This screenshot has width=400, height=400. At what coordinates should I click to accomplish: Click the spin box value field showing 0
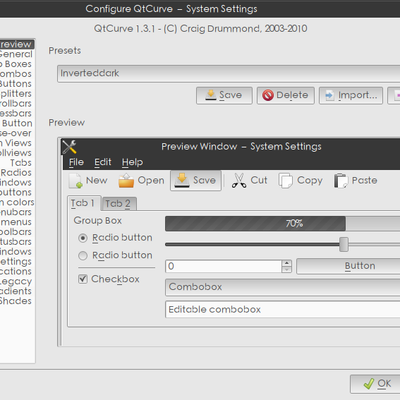pos(223,266)
